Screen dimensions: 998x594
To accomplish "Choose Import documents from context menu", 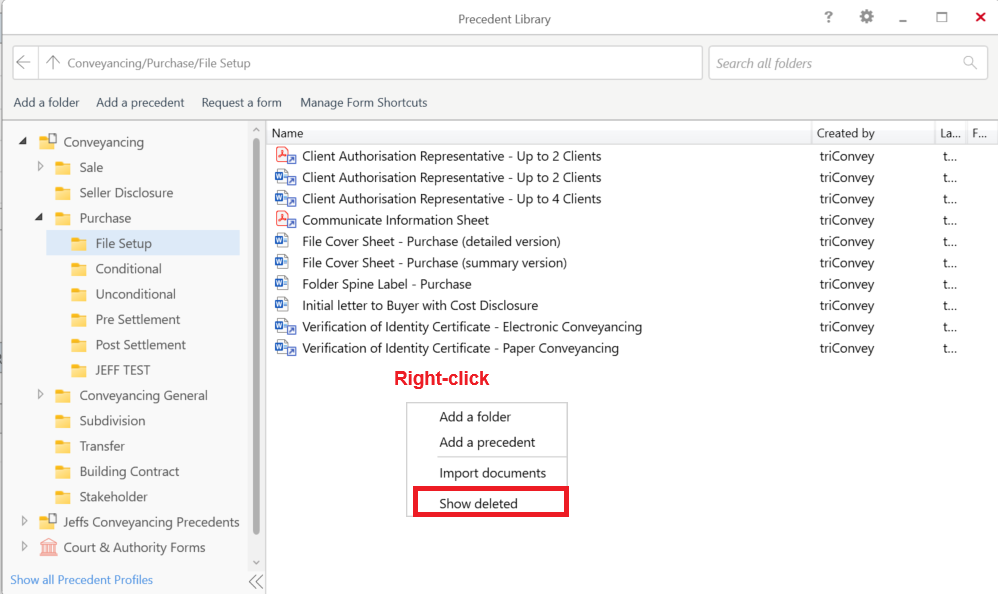I will pyautogui.click(x=492, y=473).
